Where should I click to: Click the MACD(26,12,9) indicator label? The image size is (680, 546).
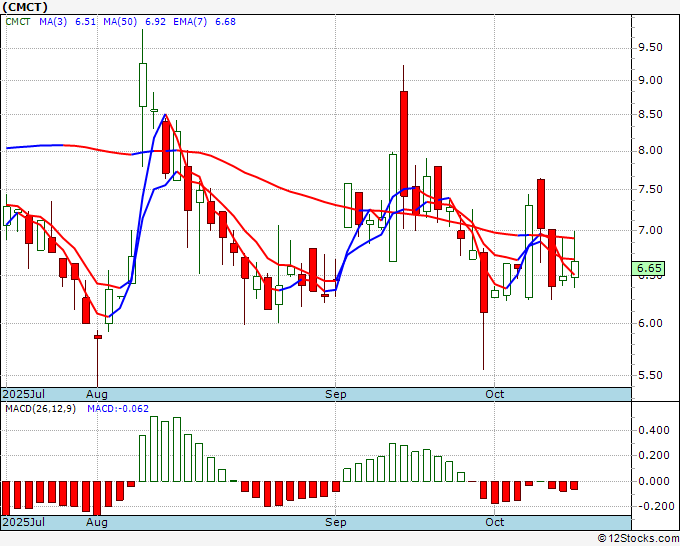pyautogui.click(x=40, y=409)
